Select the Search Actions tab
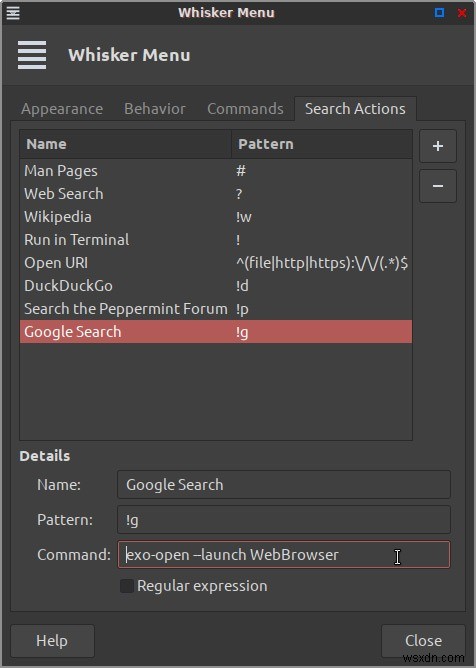Screen dimensions: 476x668 click(x=355, y=109)
